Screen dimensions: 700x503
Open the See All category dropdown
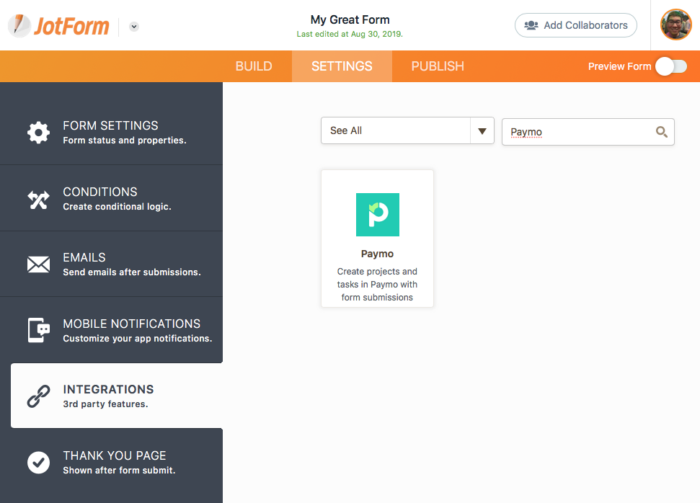(408, 131)
